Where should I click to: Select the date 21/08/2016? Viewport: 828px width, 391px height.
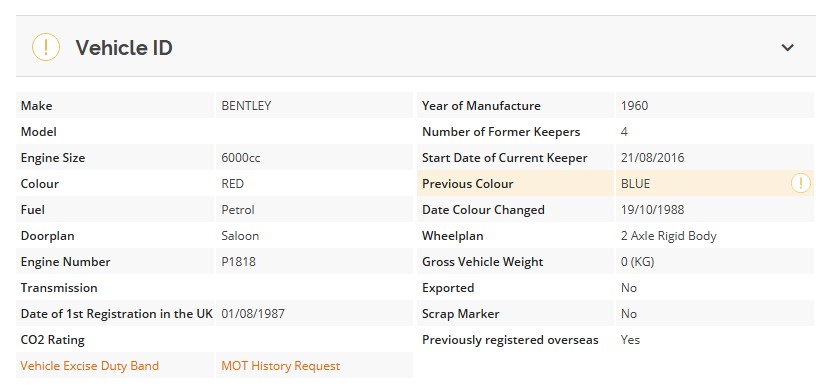[652, 158]
